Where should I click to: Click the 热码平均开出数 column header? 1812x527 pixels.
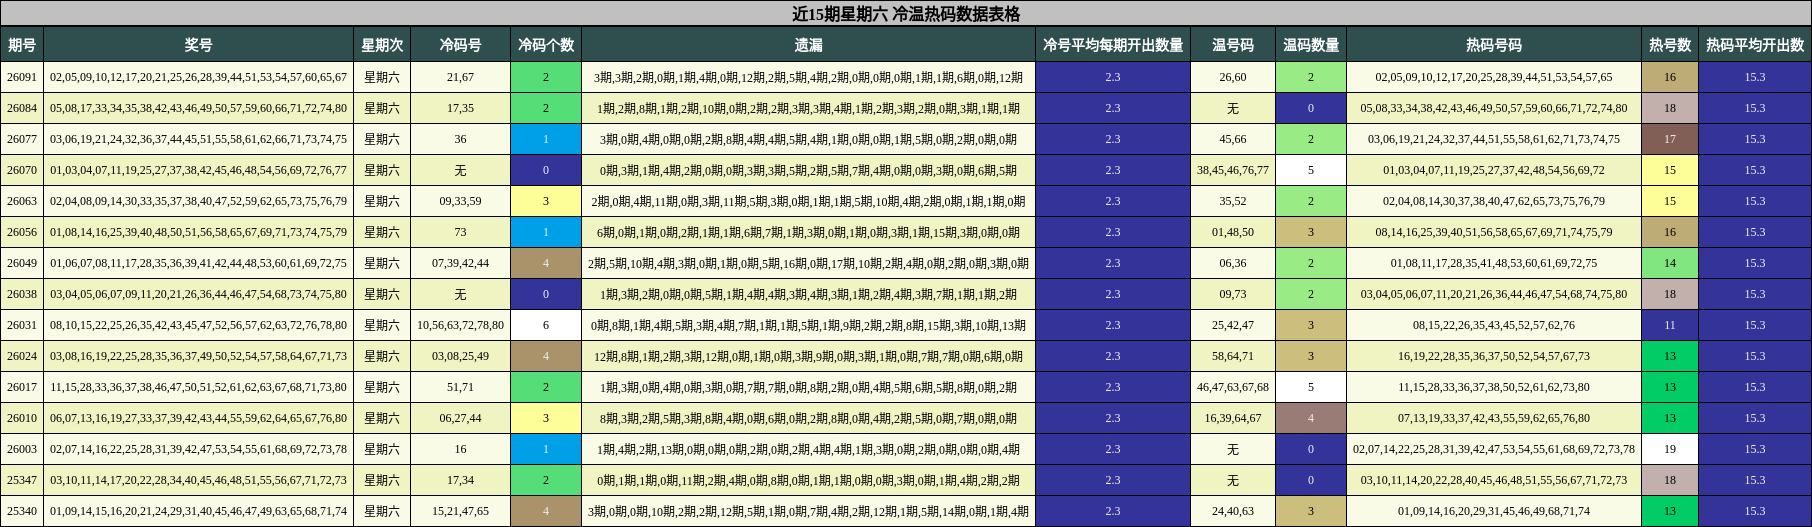pos(1755,45)
